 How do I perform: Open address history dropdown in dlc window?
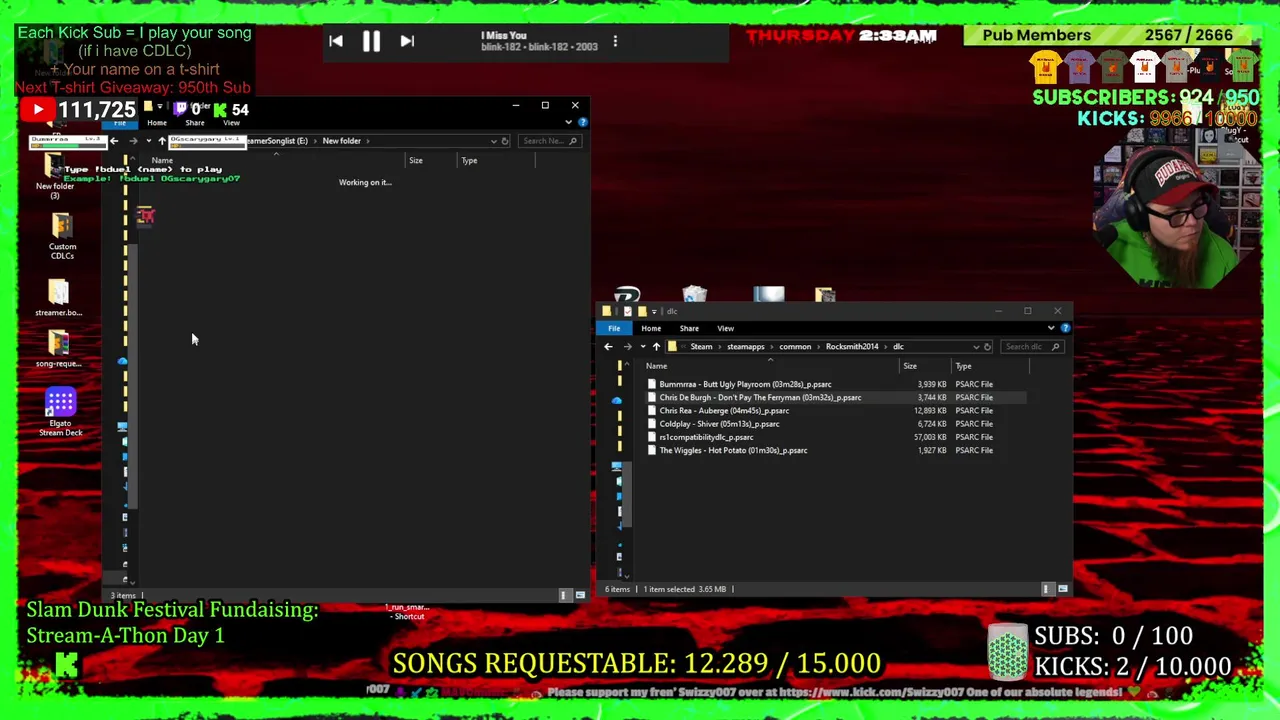click(976, 347)
